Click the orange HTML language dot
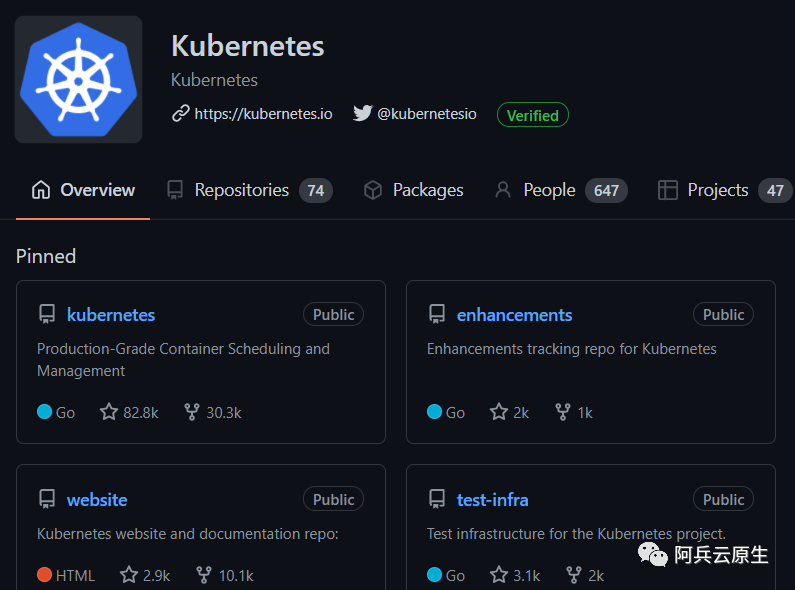This screenshot has width=795, height=590. coord(45,575)
